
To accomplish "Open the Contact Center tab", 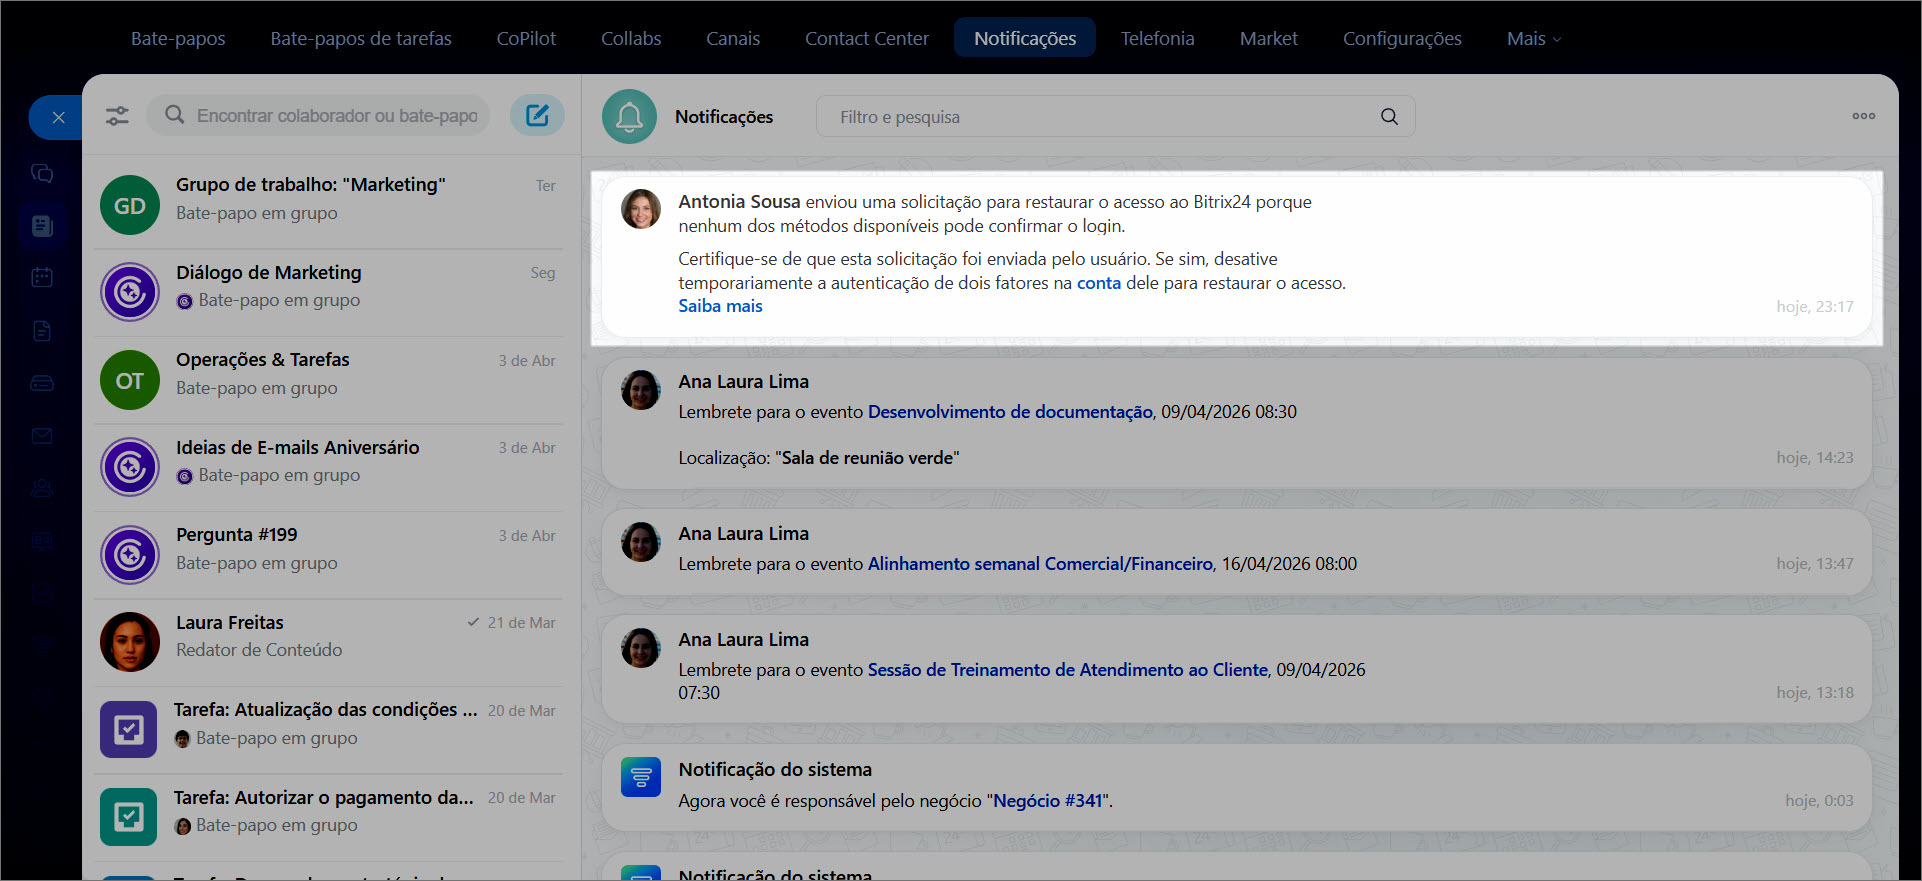I will 866,39.
